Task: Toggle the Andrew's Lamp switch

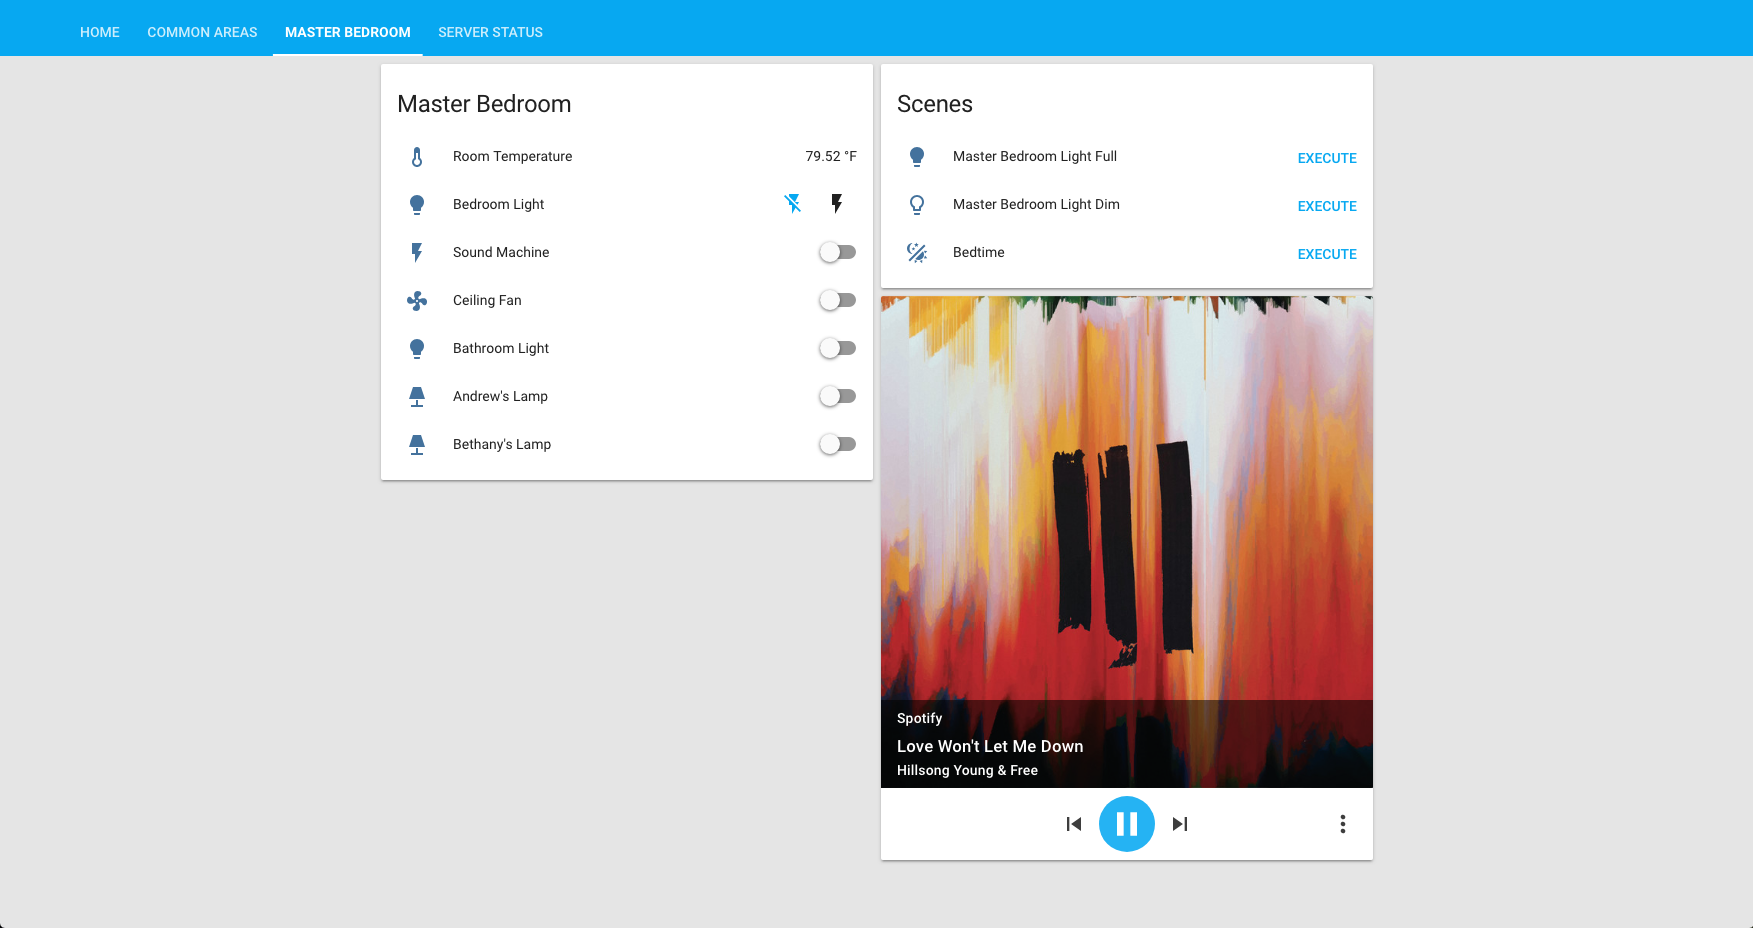Action: pos(838,396)
